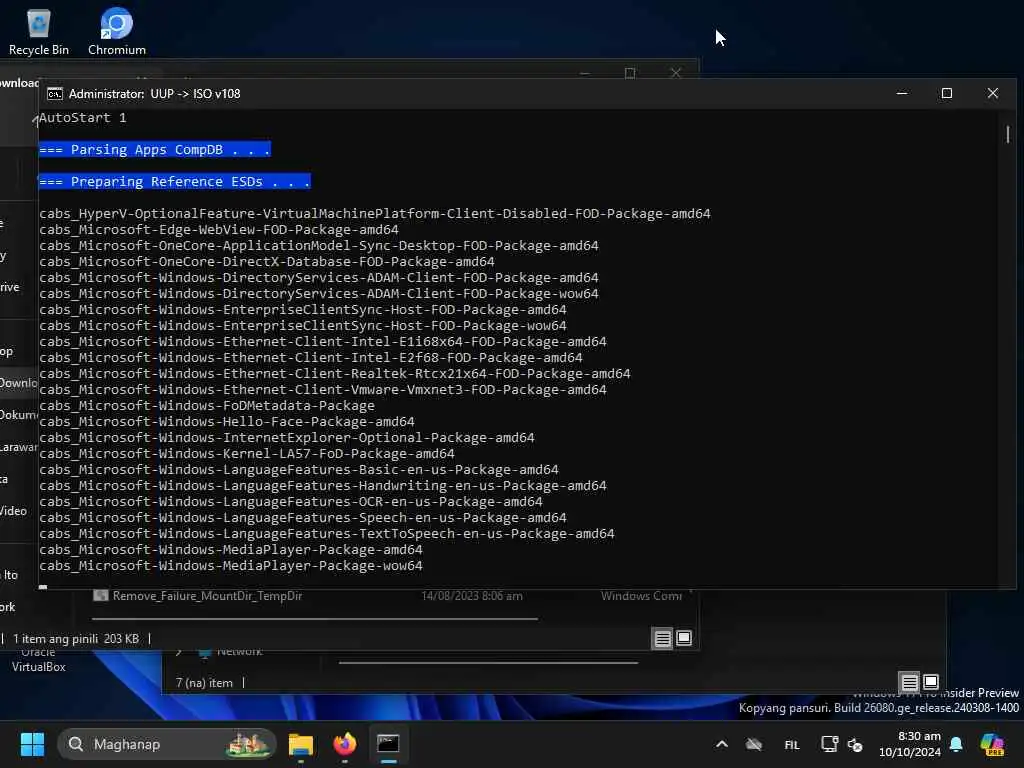
Task: Click the LanguageFeatures-TextToSpeech-en-us line
Action: (327, 534)
